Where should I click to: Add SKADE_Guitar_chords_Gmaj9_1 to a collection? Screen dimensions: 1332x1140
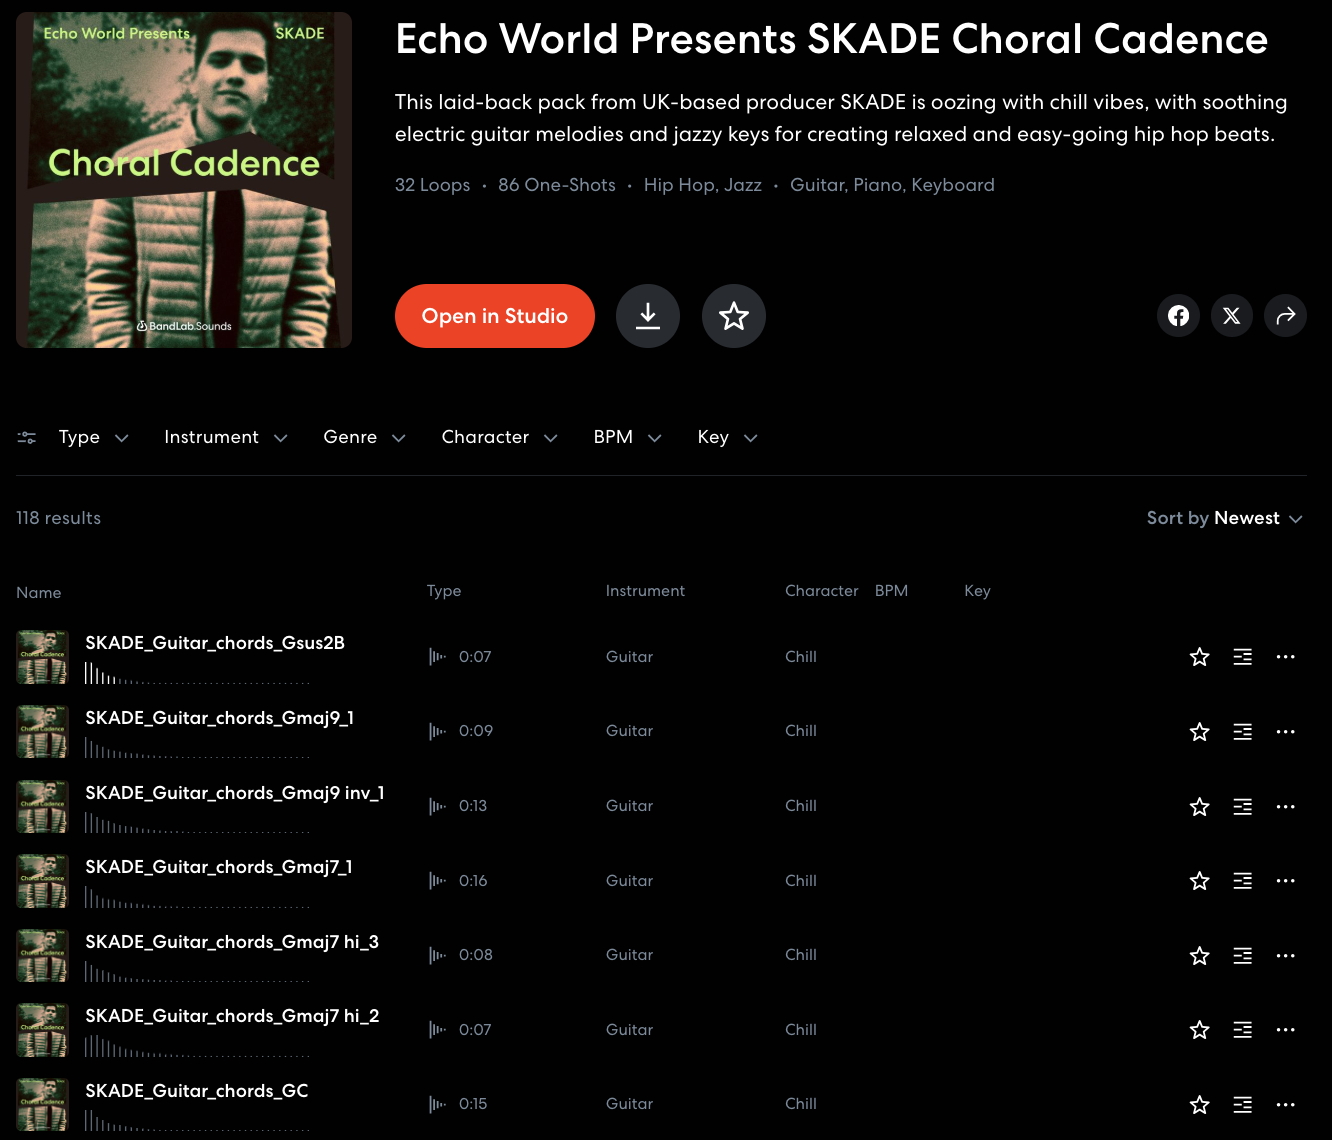1243,732
